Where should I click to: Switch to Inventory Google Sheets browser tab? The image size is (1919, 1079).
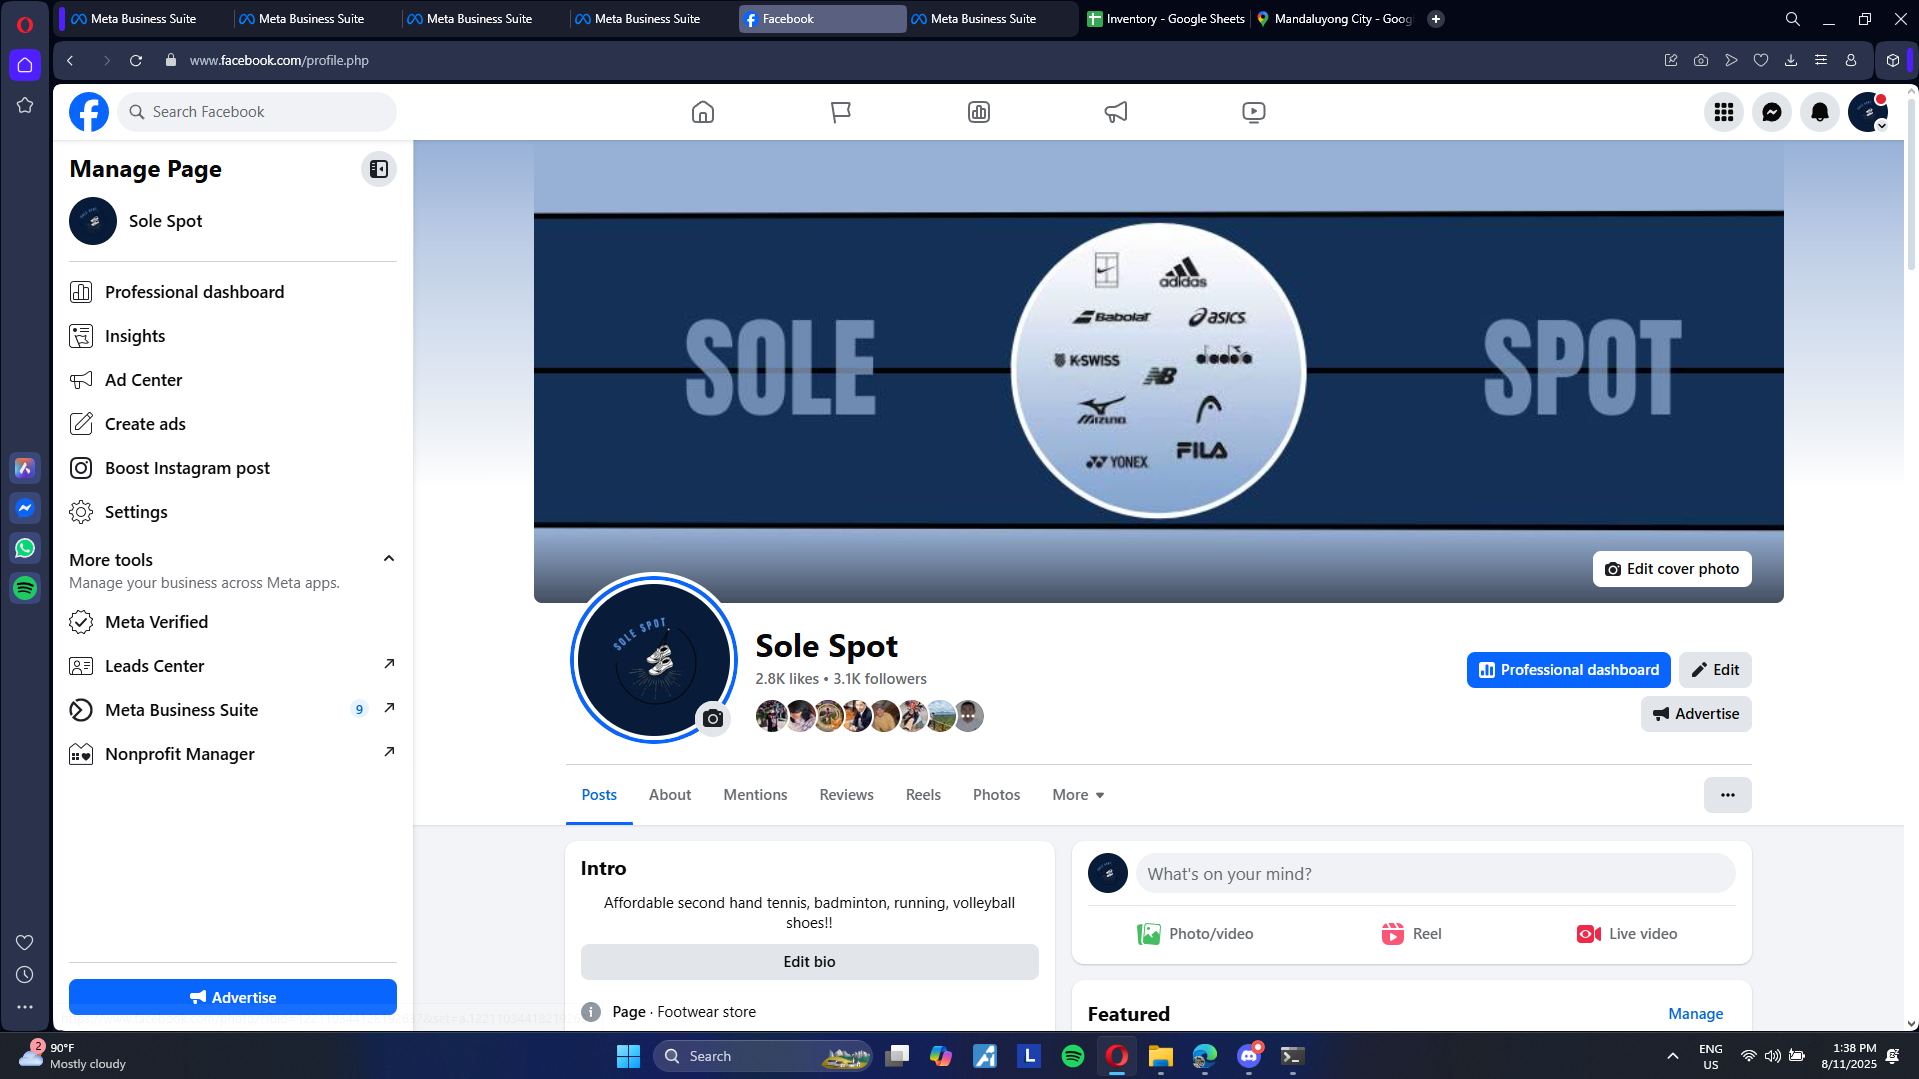1166,19
